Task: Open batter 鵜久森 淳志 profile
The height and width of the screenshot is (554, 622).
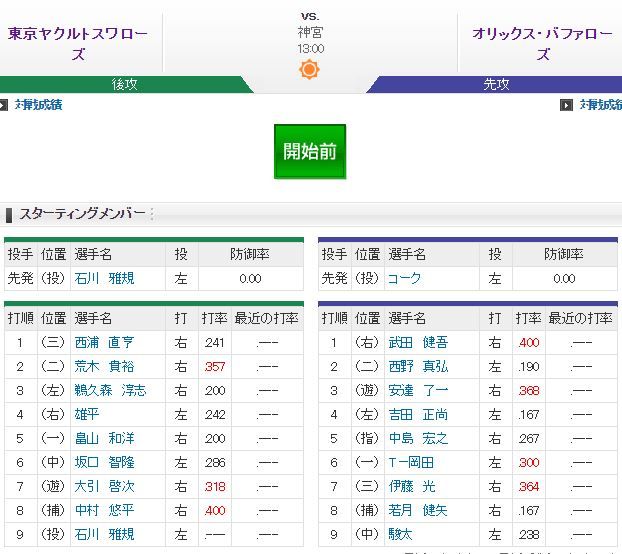Action: click(x=110, y=391)
